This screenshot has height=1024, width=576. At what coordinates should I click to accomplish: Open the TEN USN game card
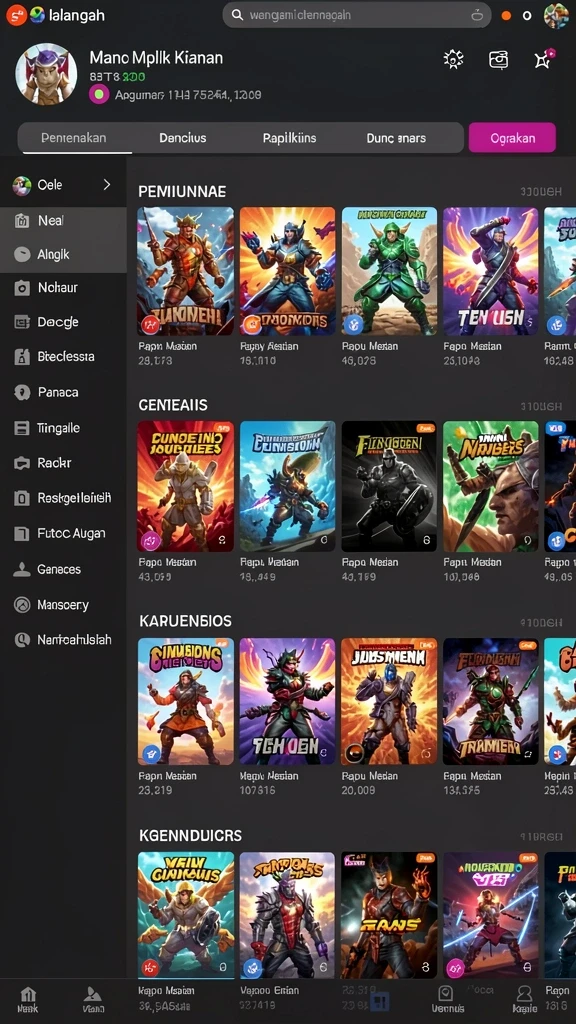tap(490, 271)
